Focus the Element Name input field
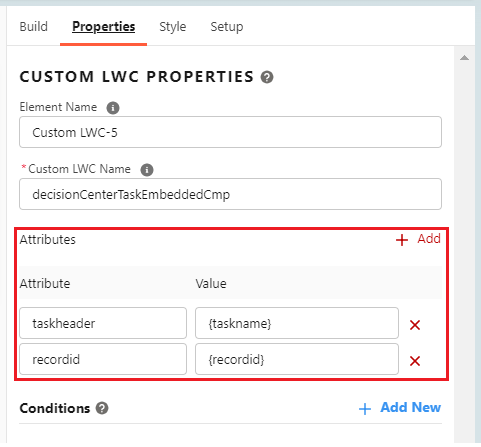This screenshot has height=447, width=481. pyautogui.click(x=231, y=132)
